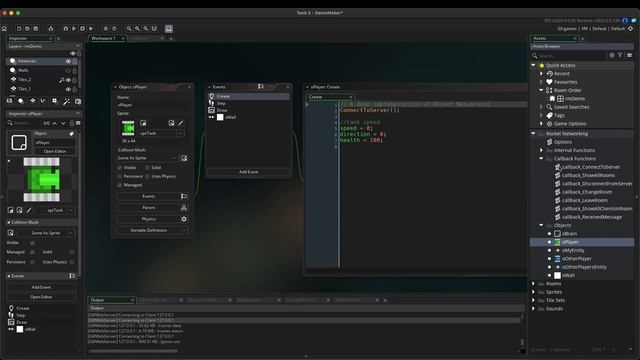The image size is (640, 360).
Task: Select the Inspector panel tab
Action: click(30, 38)
